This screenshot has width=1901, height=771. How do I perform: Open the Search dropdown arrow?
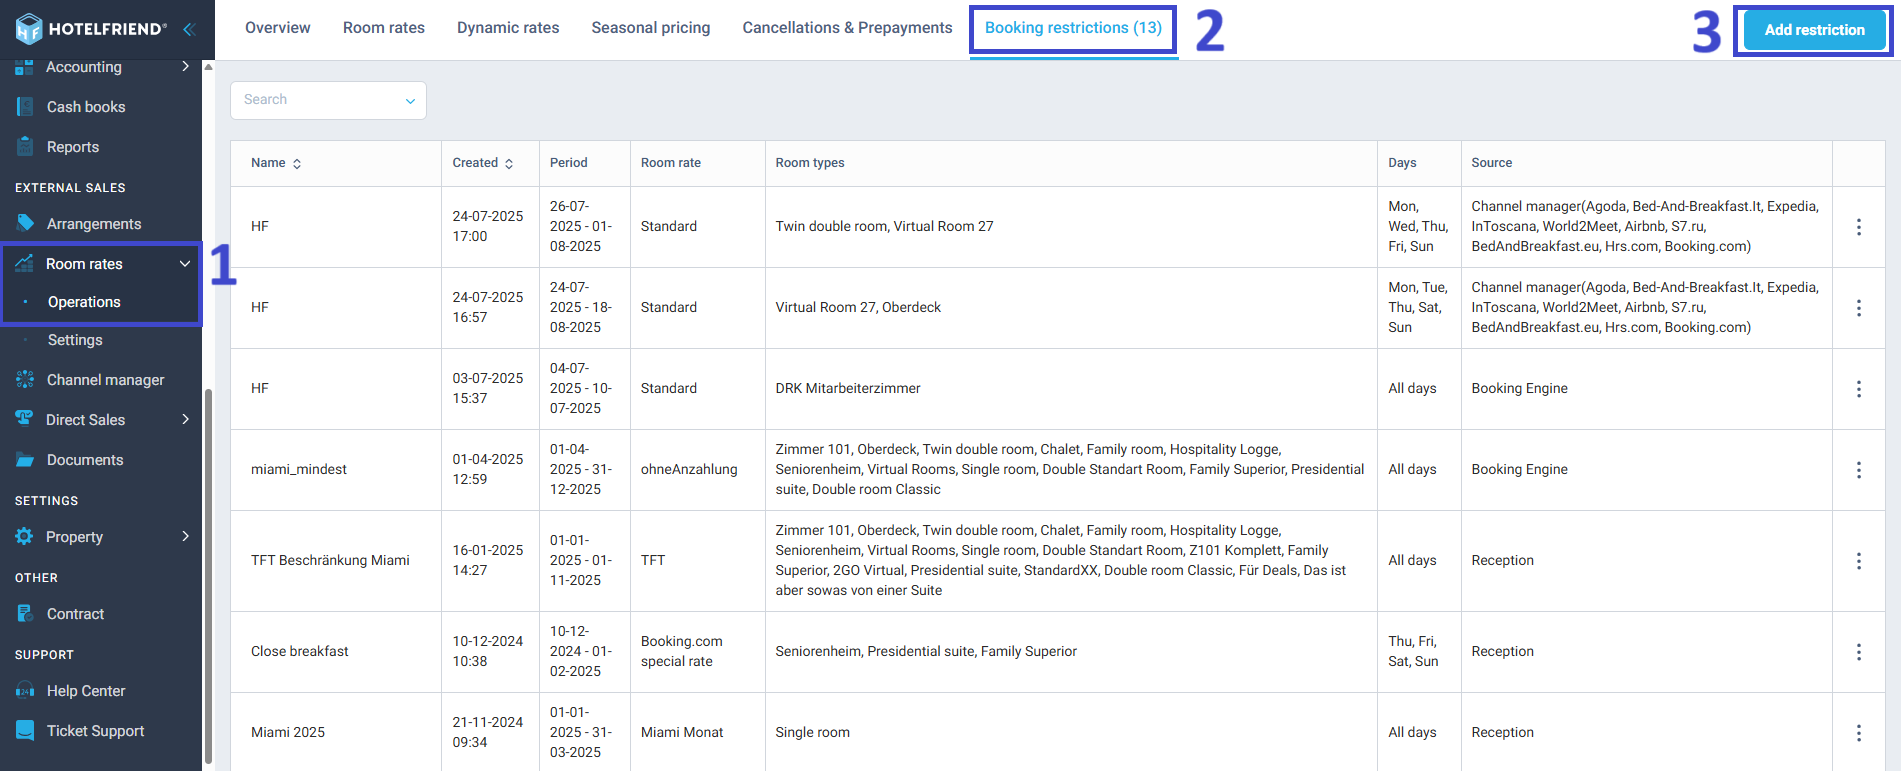point(410,101)
